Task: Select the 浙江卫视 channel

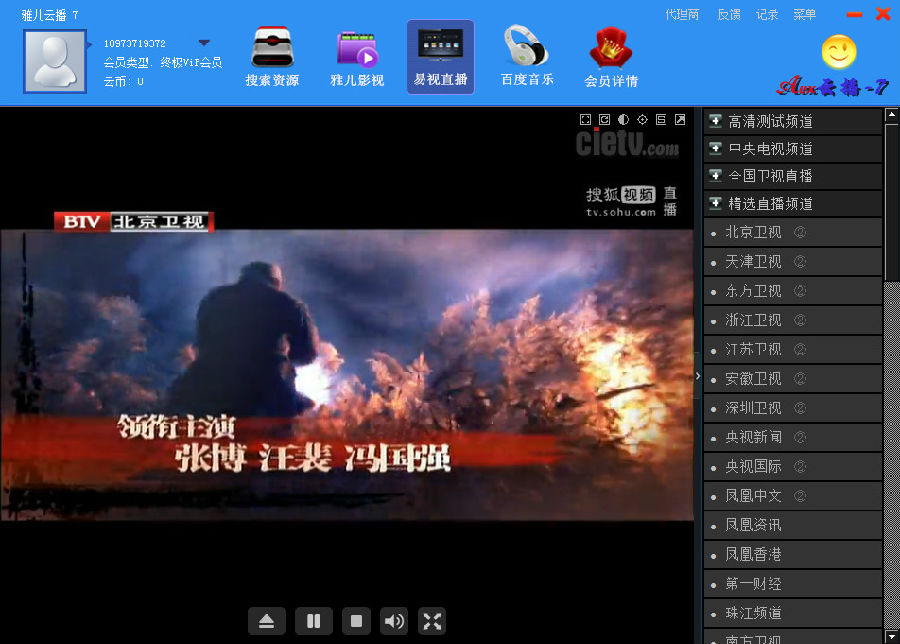Action: coord(793,320)
